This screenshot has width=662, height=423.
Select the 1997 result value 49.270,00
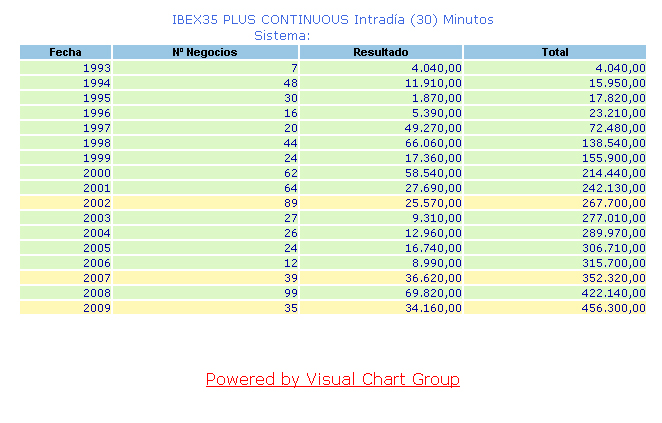(x=433, y=128)
